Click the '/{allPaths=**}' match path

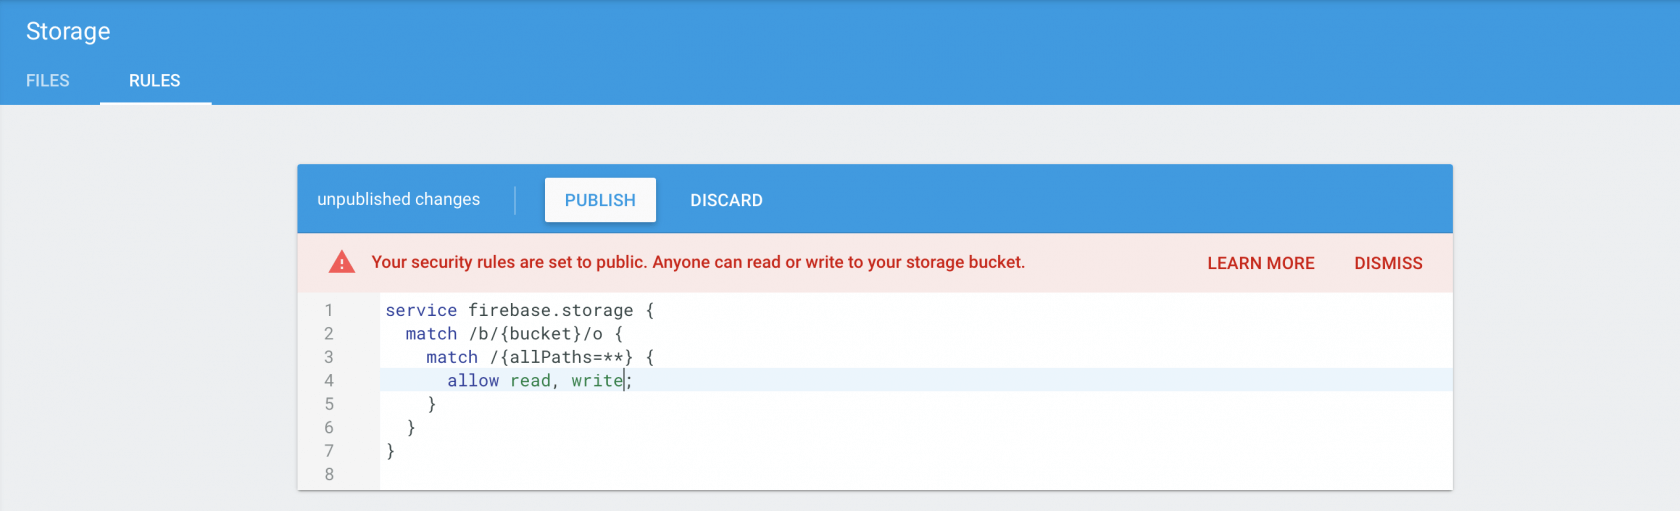pos(561,357)
